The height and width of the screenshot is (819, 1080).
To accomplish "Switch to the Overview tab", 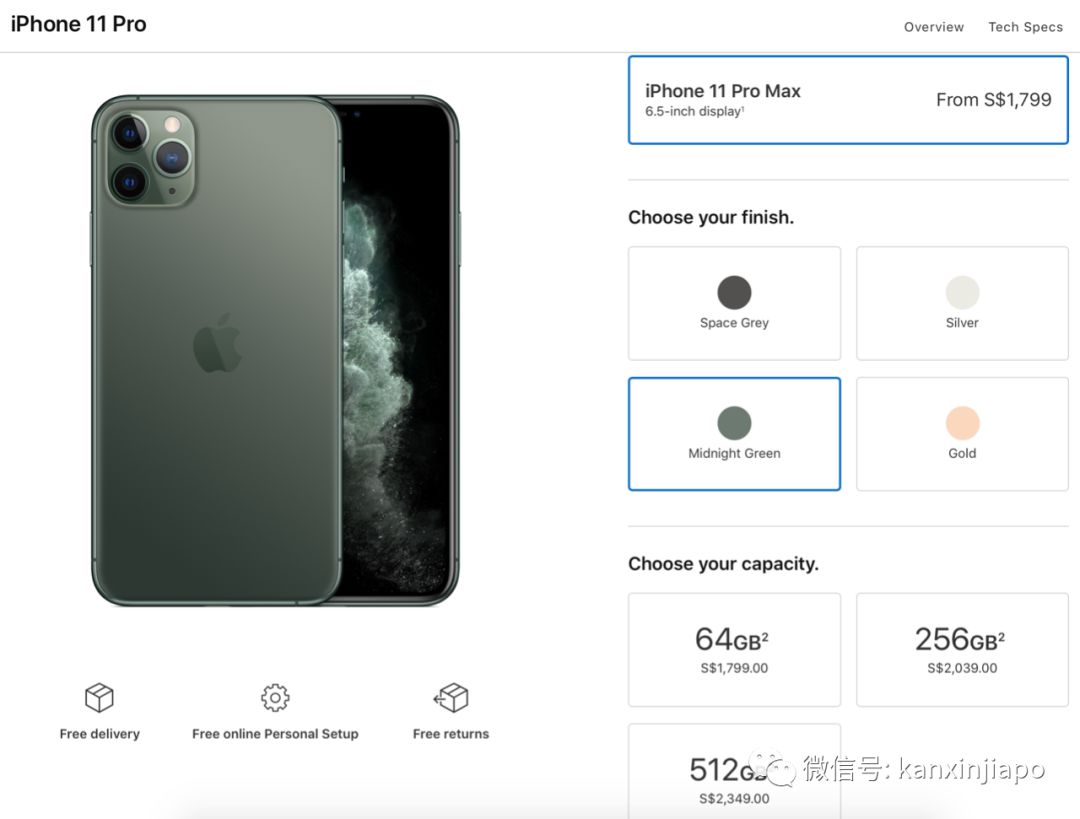I will point(933,27).
